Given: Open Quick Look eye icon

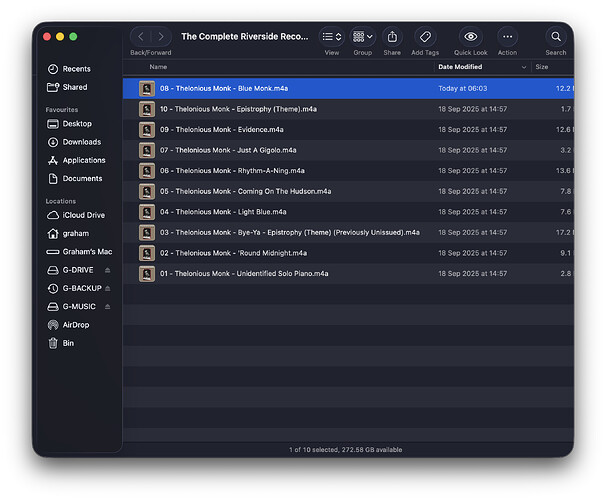Looking at the screenshot, I should [470, 37].
